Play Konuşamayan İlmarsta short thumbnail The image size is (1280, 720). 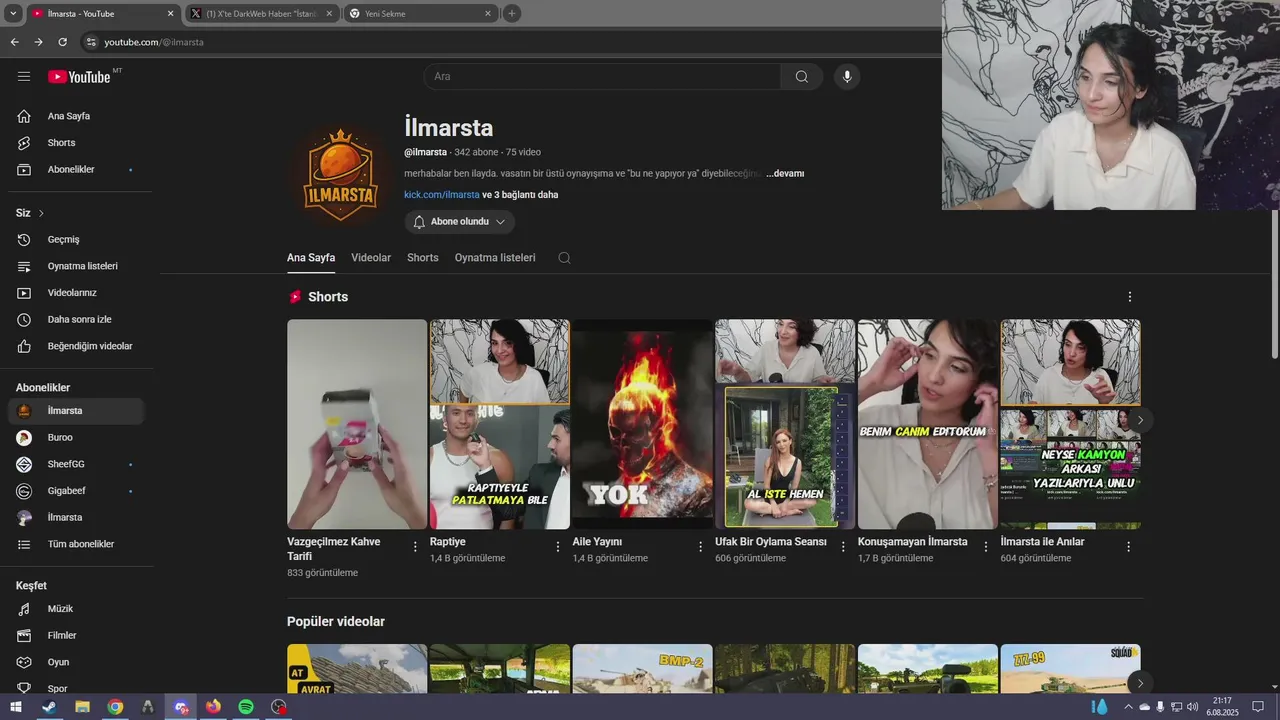928,424
